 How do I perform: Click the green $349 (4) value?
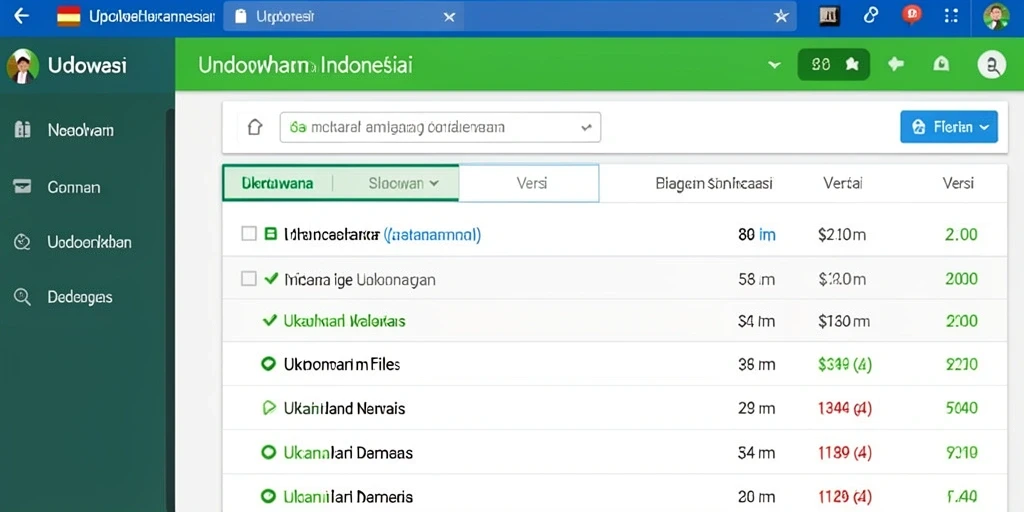844,365
